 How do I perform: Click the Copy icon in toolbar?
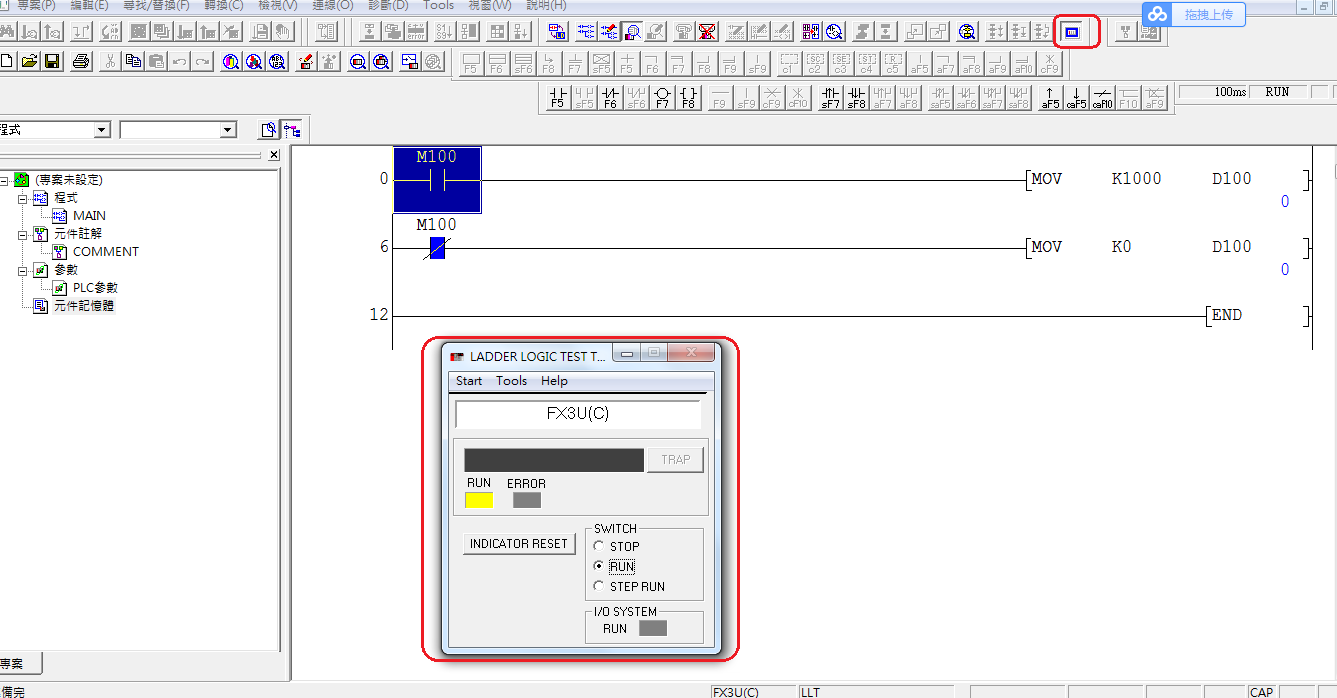pyautogui.click(x=133, y=62)
